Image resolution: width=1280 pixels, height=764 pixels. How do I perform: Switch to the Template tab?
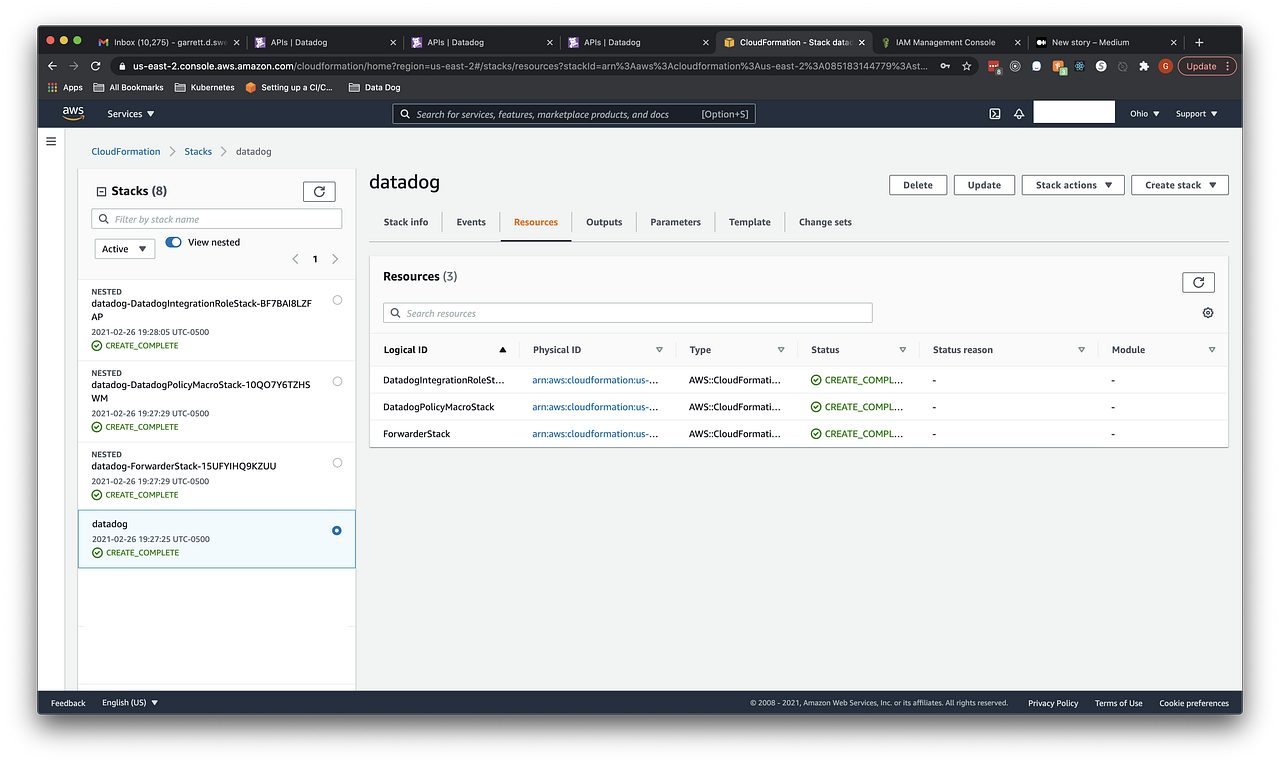[749, 221]
